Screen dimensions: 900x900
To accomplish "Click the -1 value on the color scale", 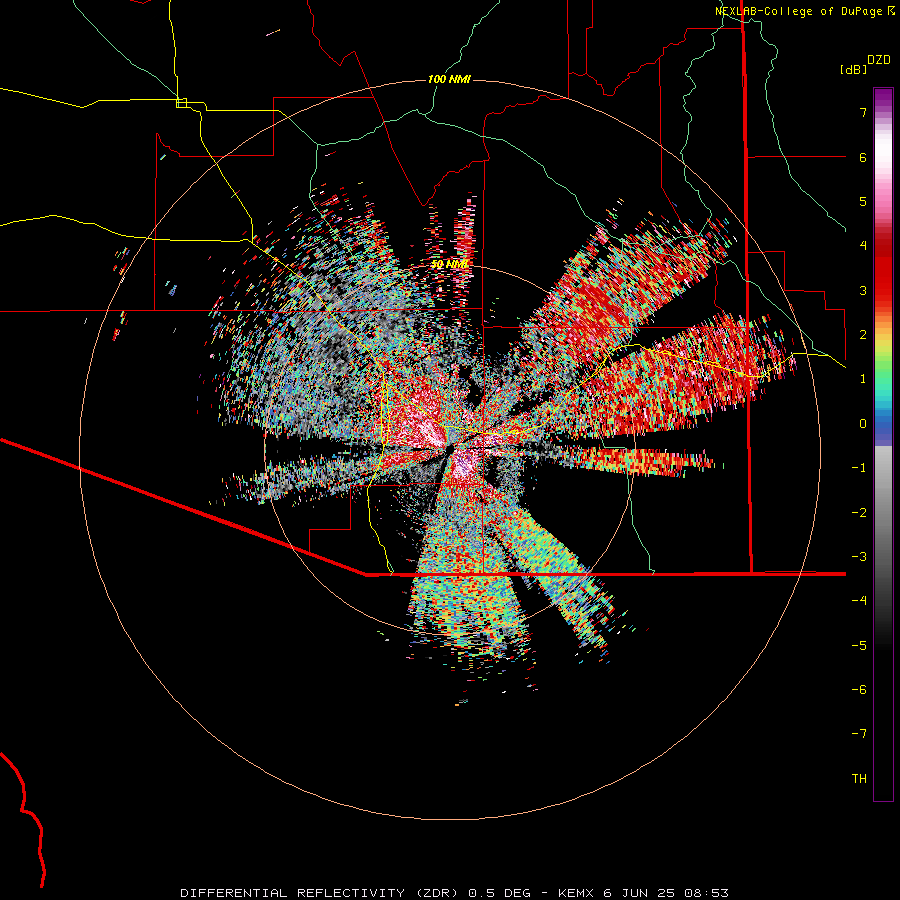I will (x=859, y=468).
